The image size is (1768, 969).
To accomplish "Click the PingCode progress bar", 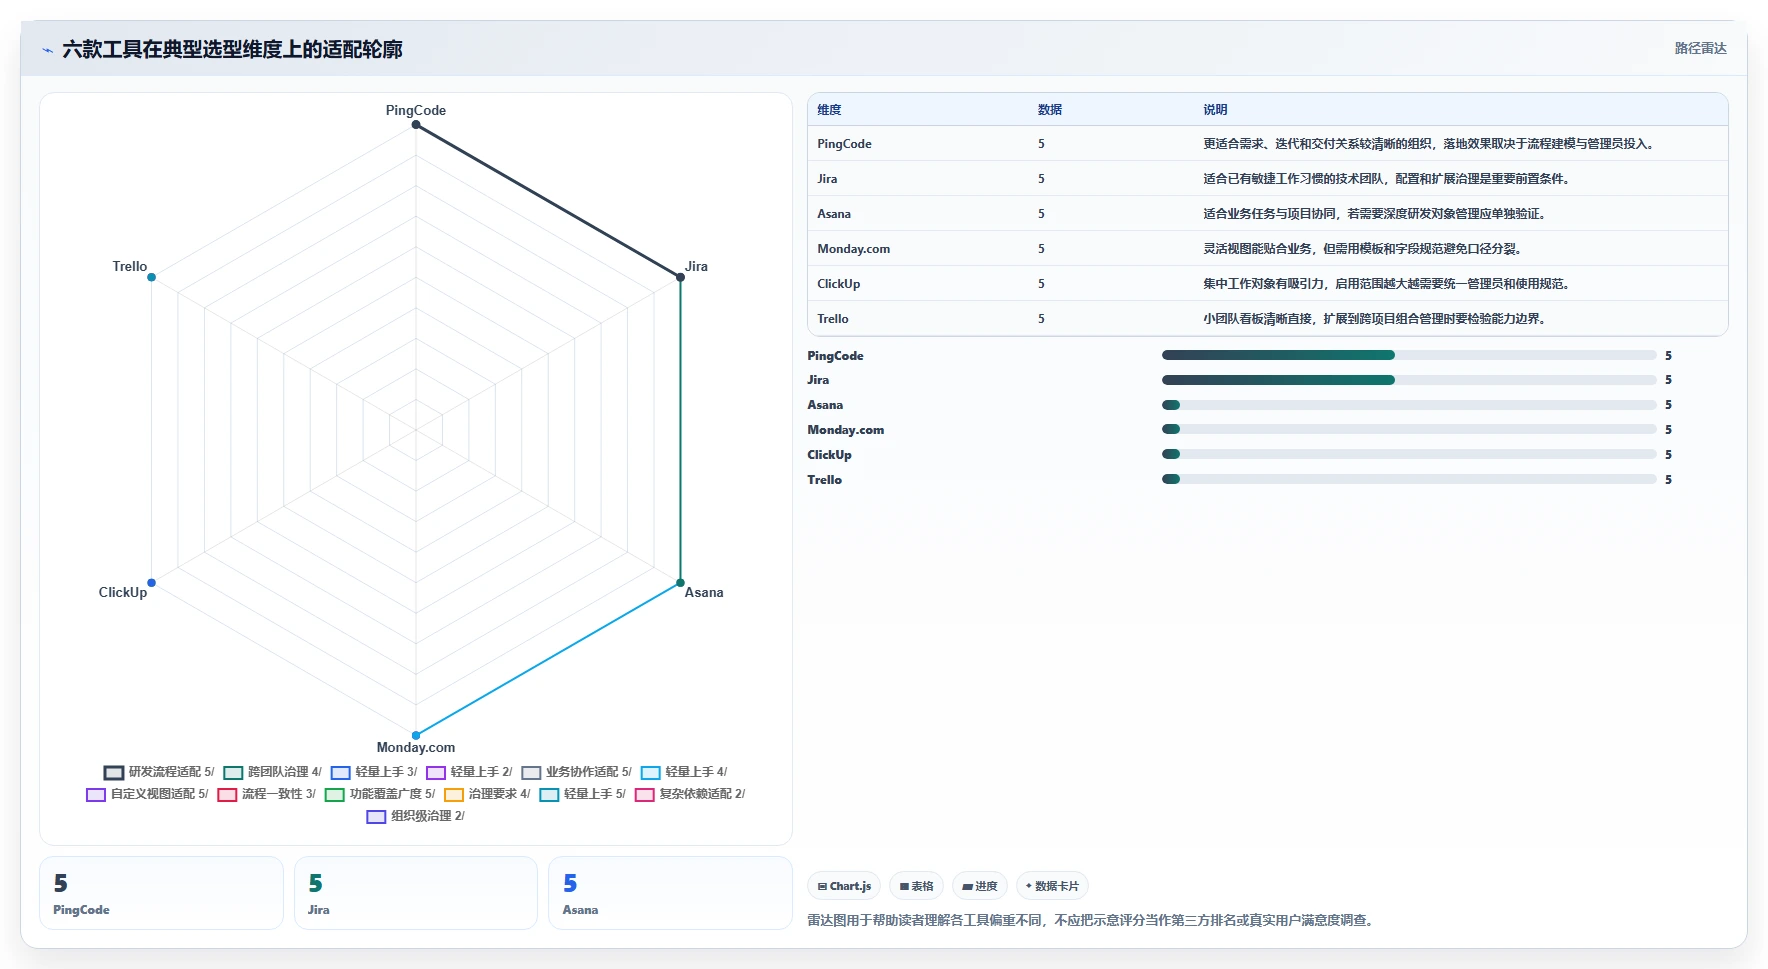I will [x=1409, y=355].
